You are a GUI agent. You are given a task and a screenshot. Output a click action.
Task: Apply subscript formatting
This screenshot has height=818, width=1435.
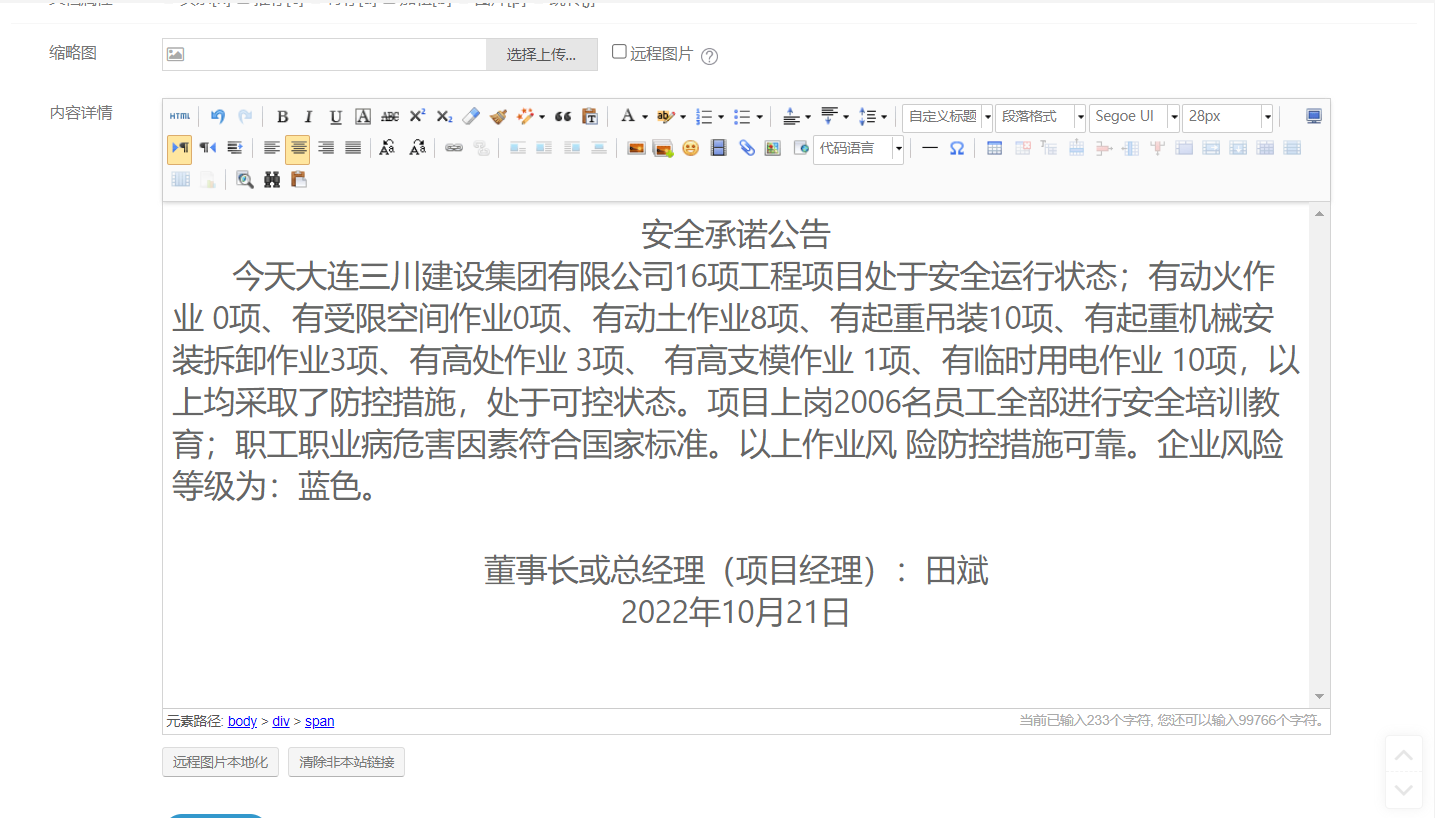coord(445,117)
